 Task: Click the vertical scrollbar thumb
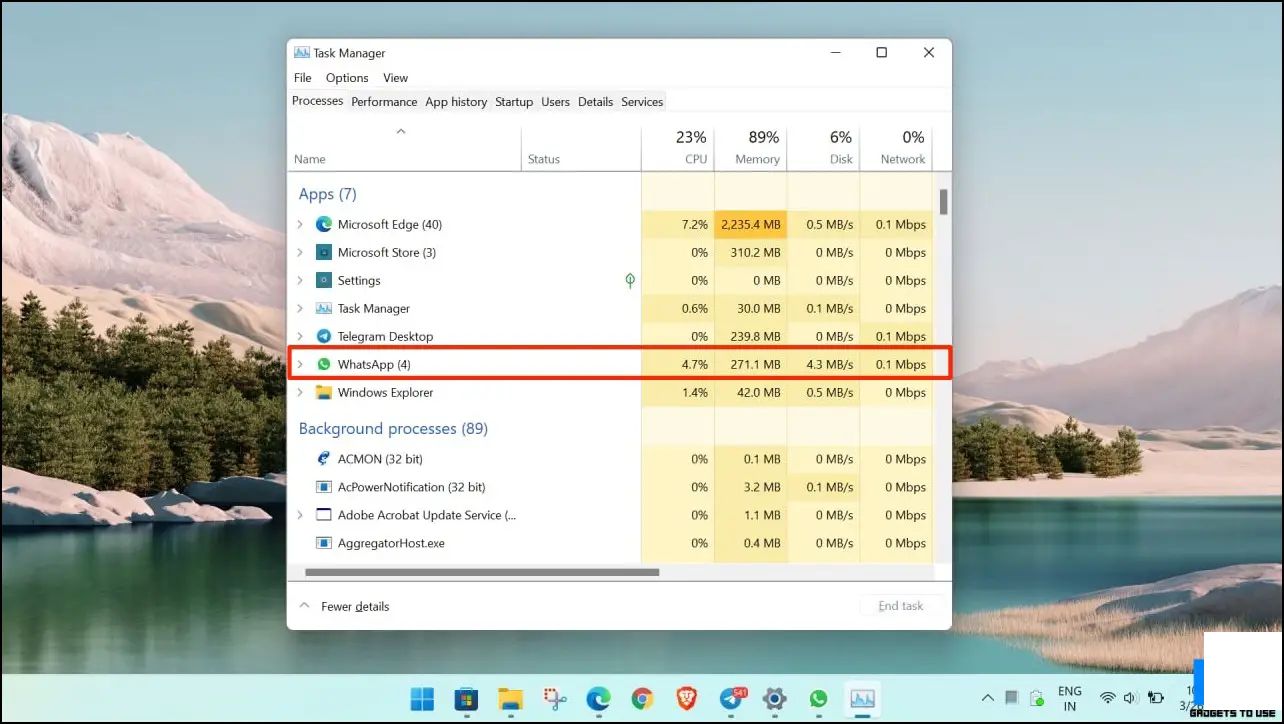click(x=943, y=201)
